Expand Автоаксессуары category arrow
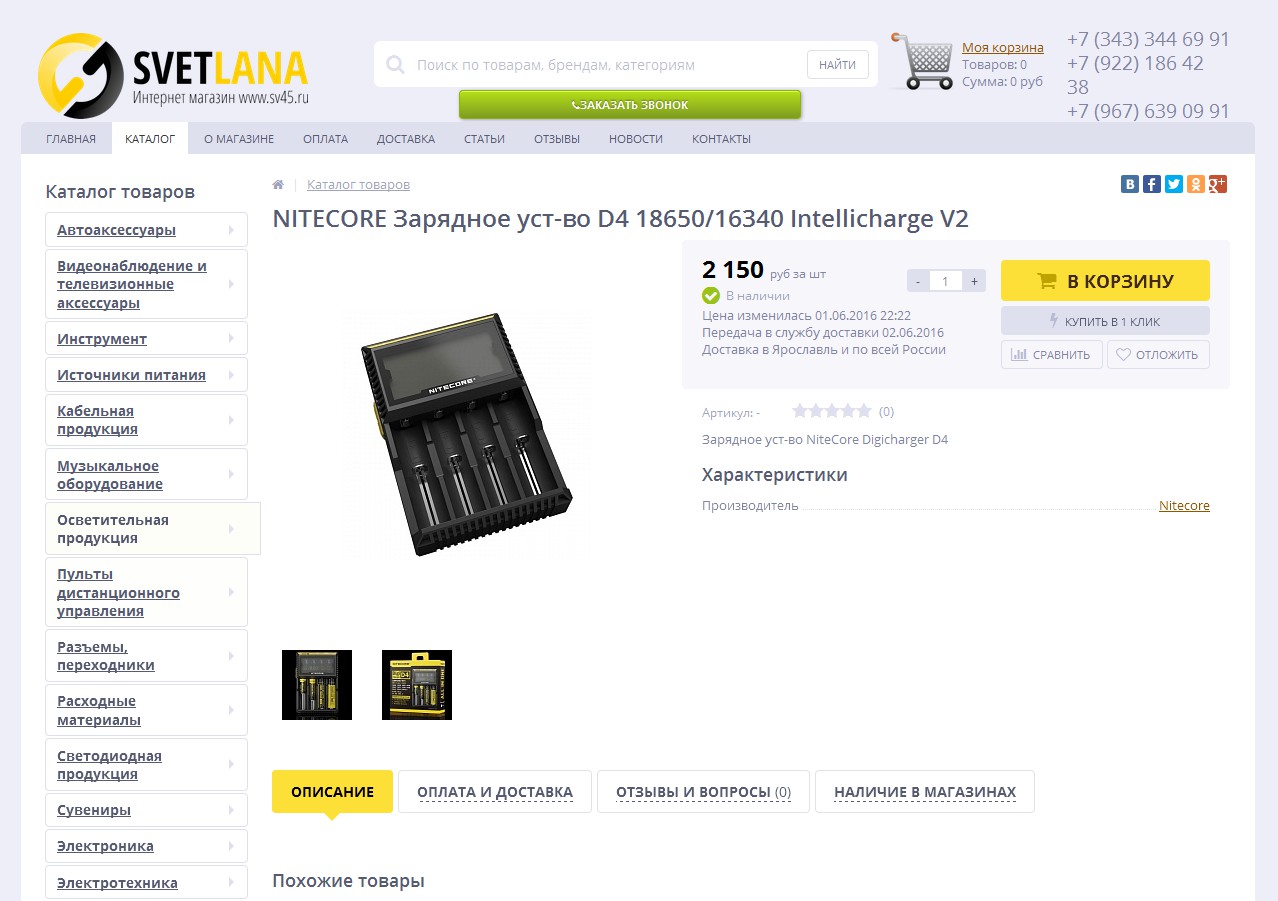The width and height of the screenshot is (1278, 901). tap(231, 230)
